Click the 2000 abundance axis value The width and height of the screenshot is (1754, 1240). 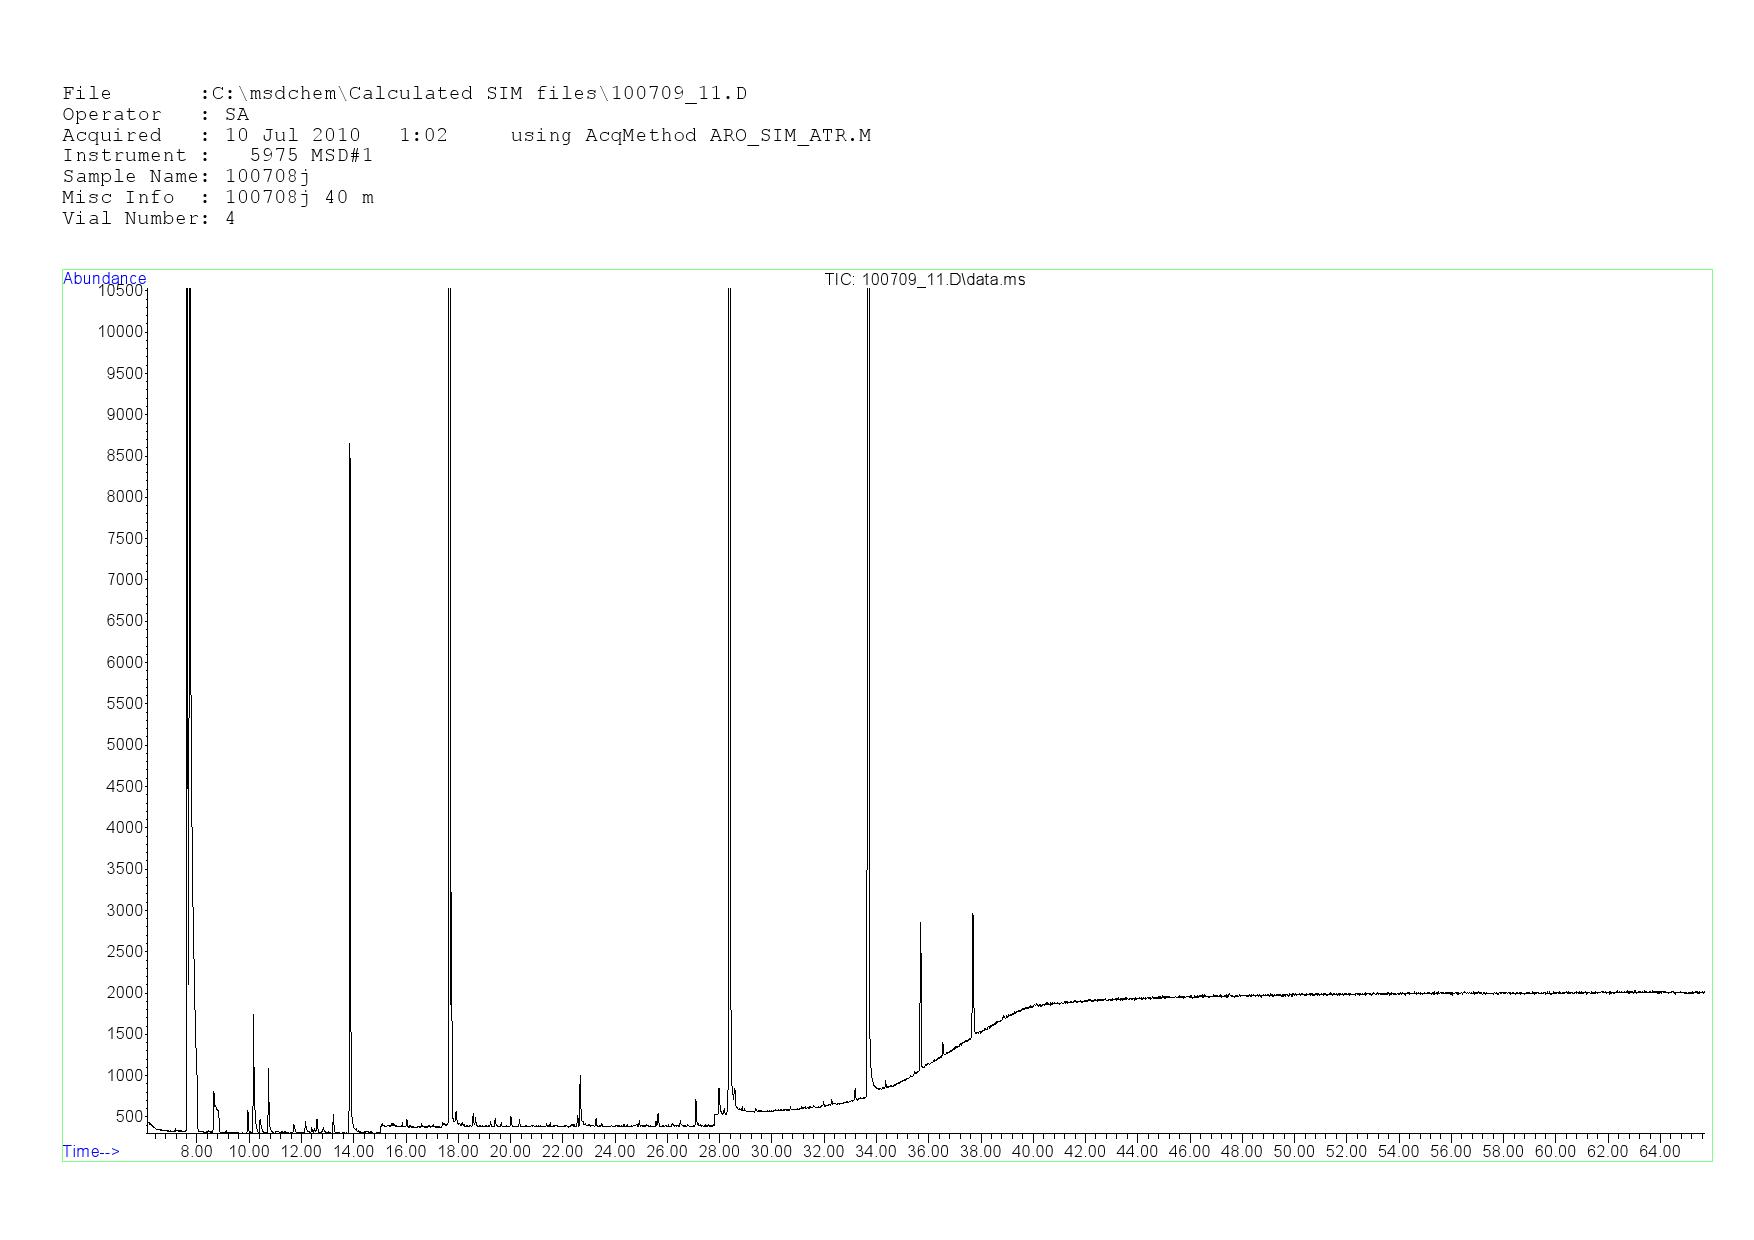click(124, 992)
